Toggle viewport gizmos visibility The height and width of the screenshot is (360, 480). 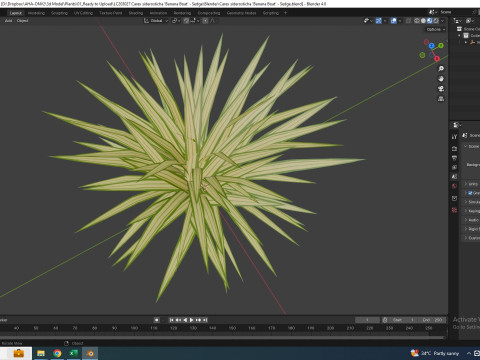(379, 21)
